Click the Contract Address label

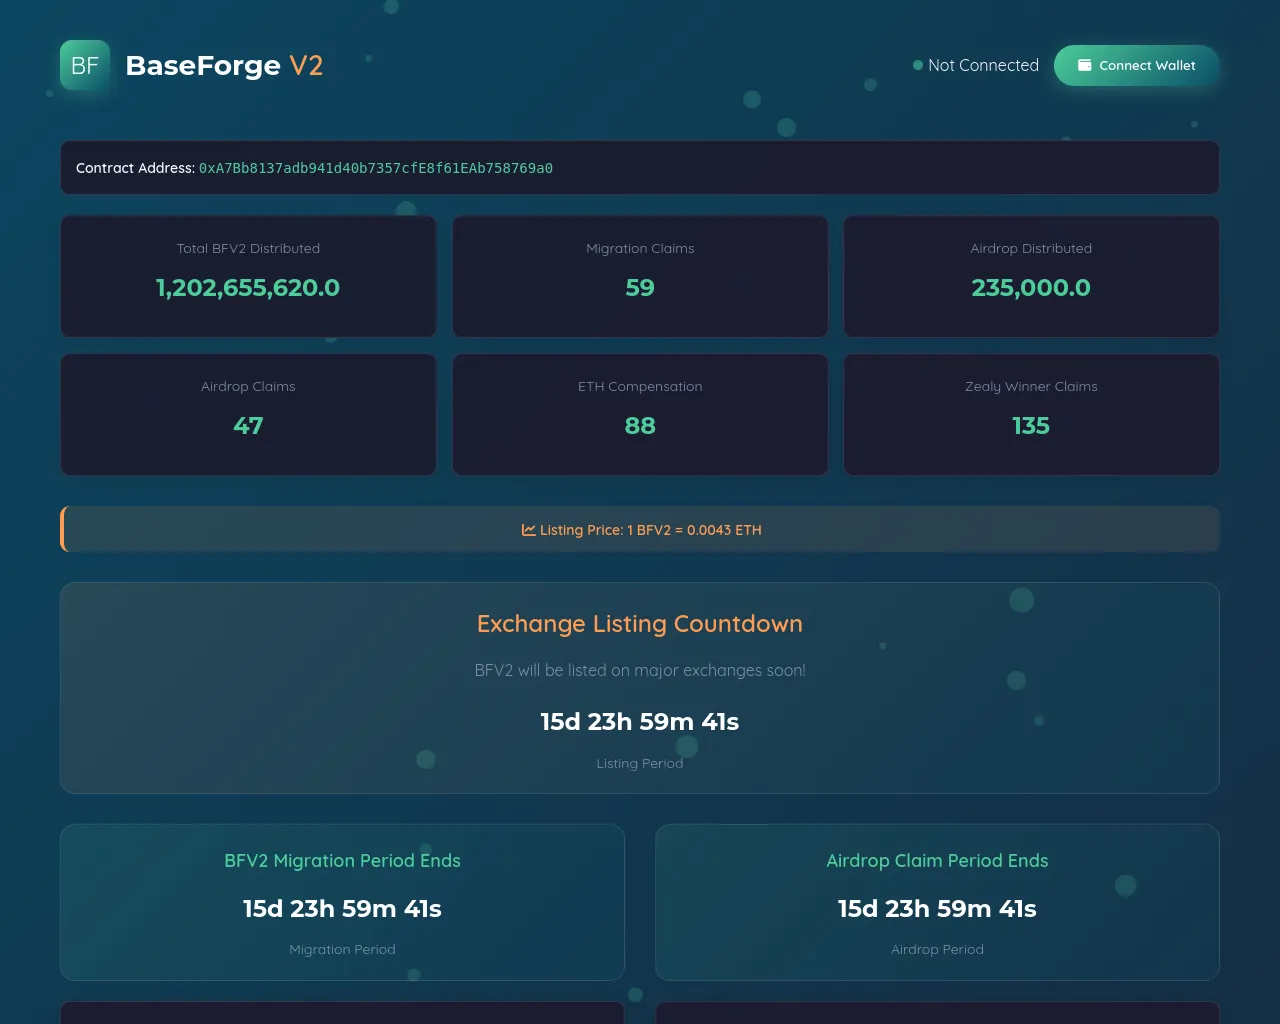click(135, 168)
